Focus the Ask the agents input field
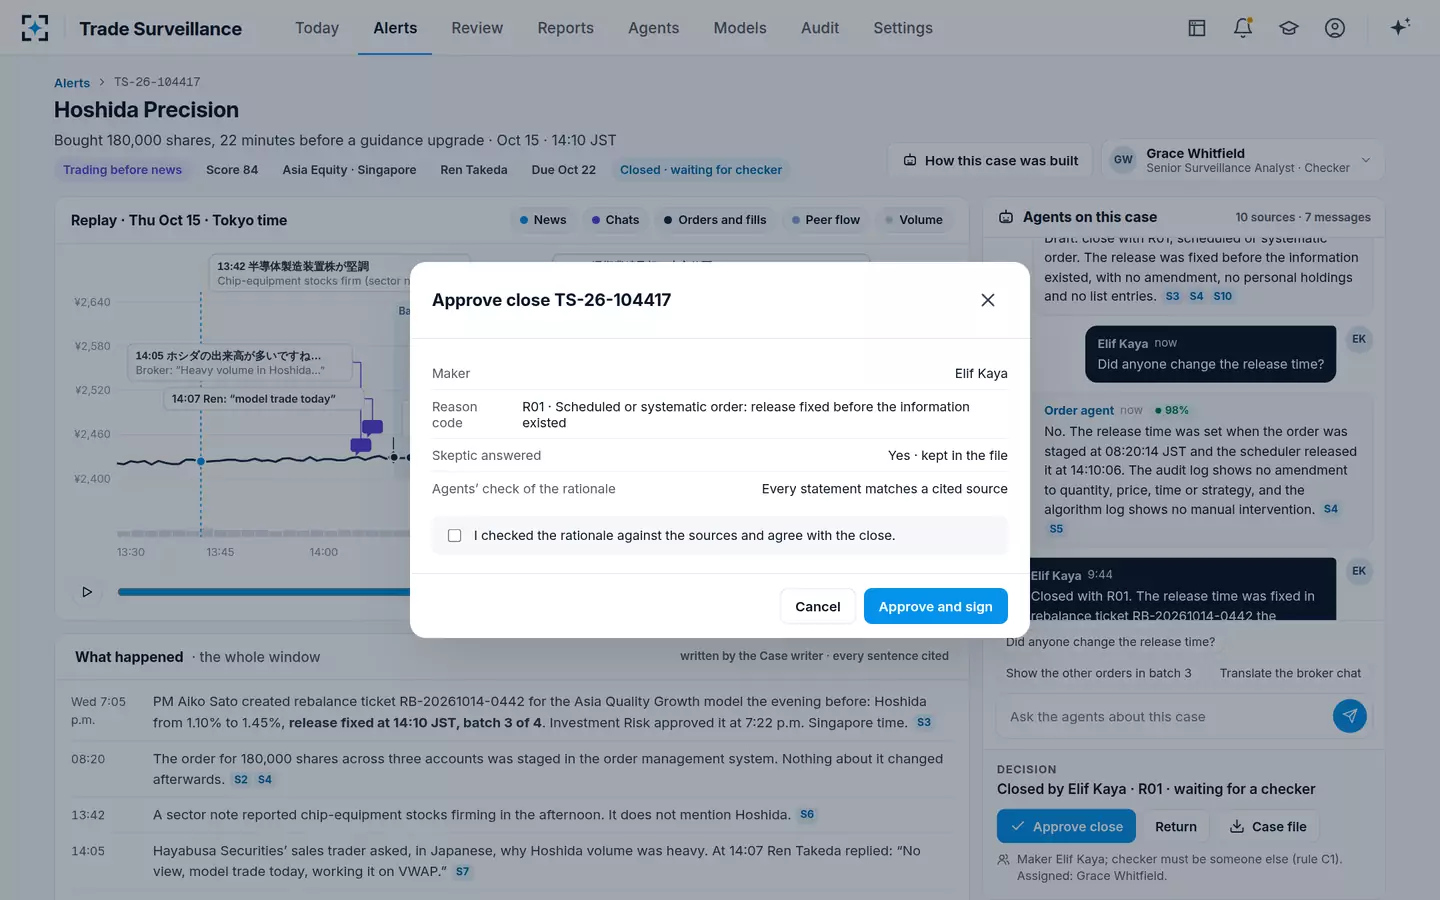Screen dimensions: 1440x900 click(1164, 716)
